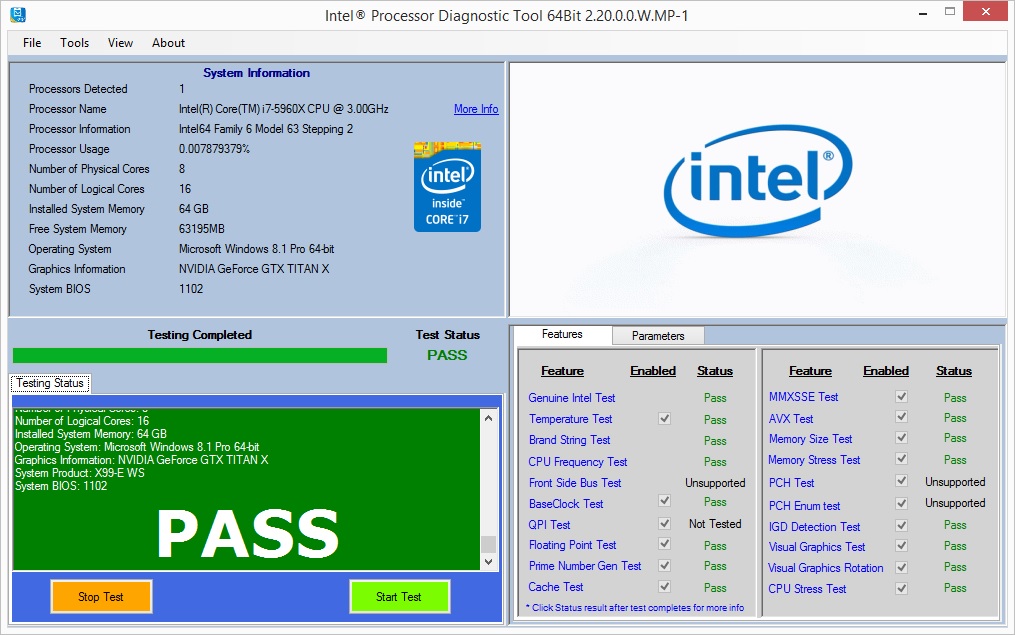
Task: Select the Testing Status tab
Action: [x=50, y=383]
